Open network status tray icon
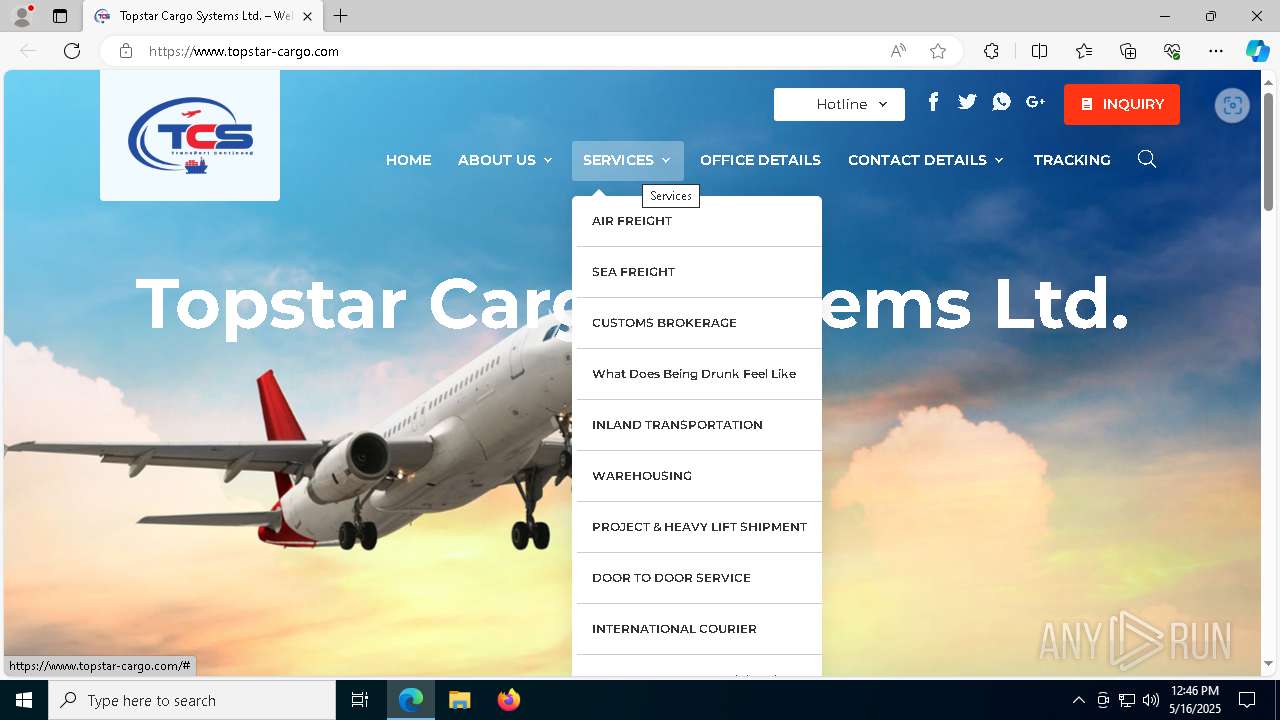The width and height of the screenshot is (1280, 720). [1127, 700]
